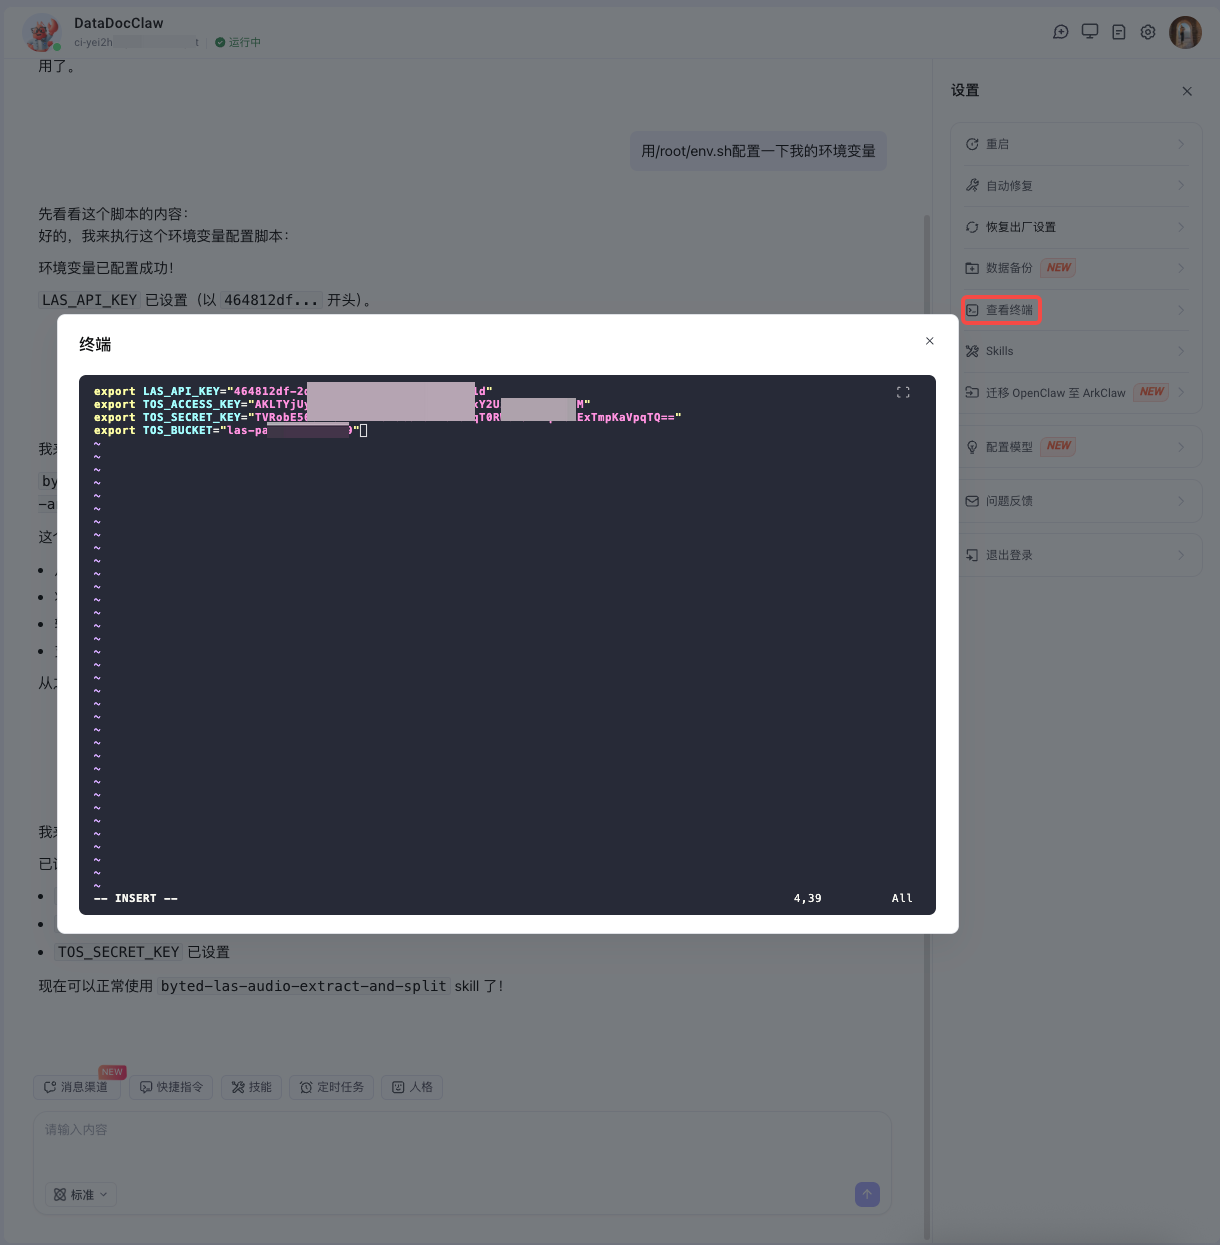This screenshot has width=1220, height=1245.
Task: Click the user profile avatar top right
Action: point(1186,32)
